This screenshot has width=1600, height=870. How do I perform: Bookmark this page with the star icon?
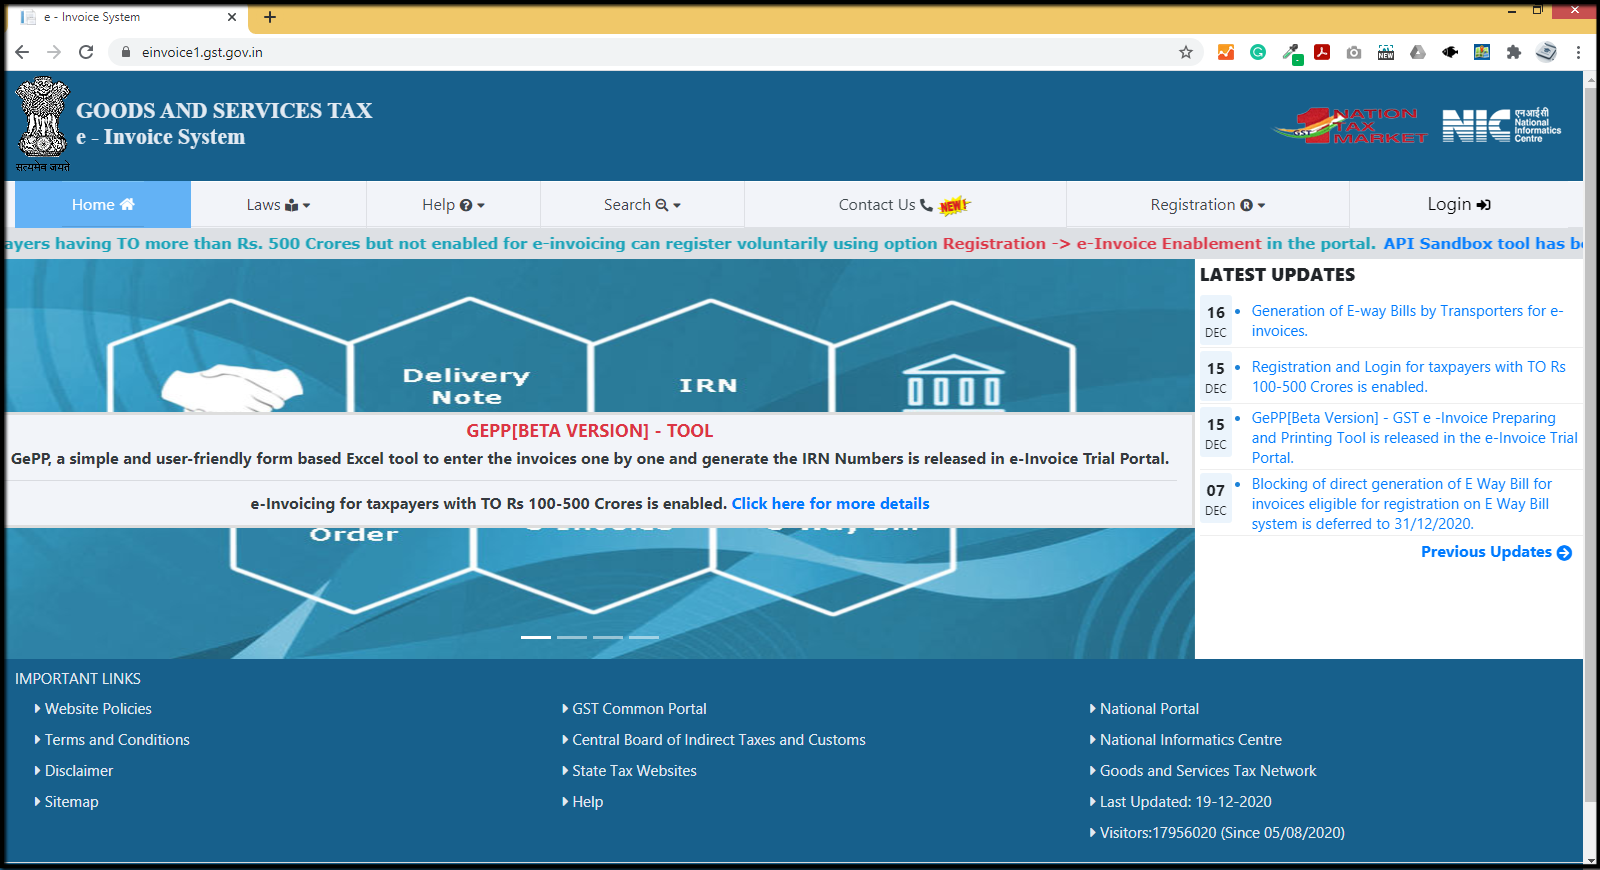(x=1186, y=52)
